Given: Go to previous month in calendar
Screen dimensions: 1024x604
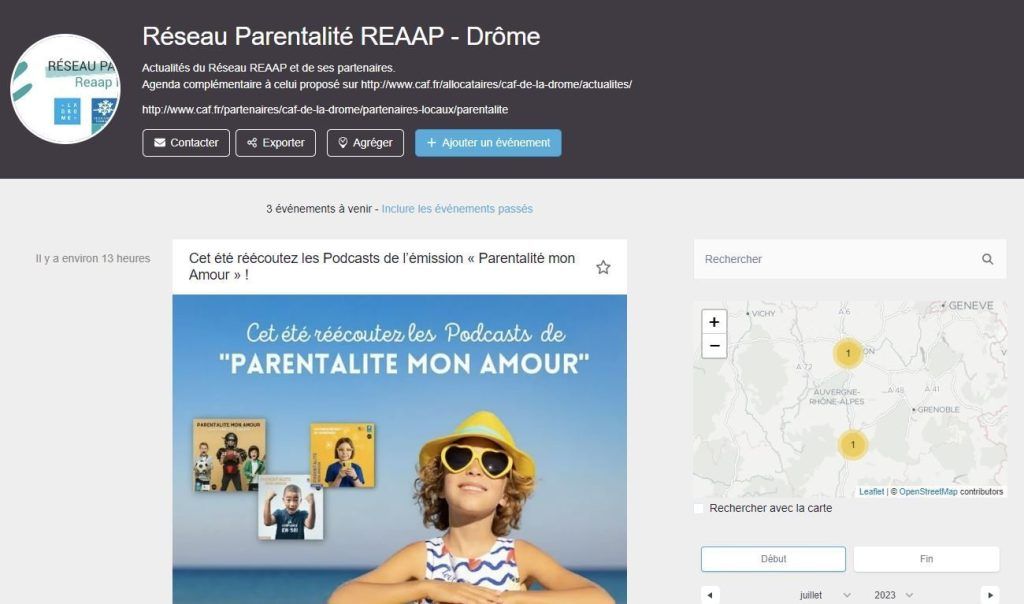Looking at the screenshot, I should click(710, 595).
